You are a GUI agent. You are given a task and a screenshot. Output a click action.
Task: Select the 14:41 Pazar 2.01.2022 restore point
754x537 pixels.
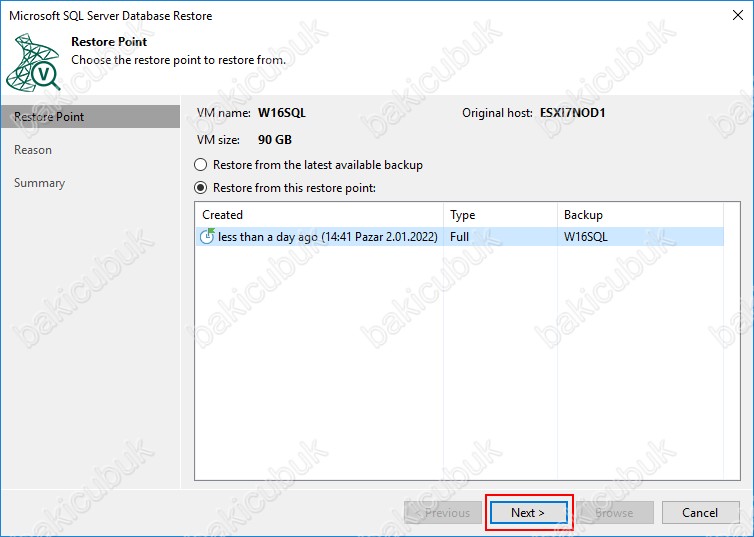point(460,237)
